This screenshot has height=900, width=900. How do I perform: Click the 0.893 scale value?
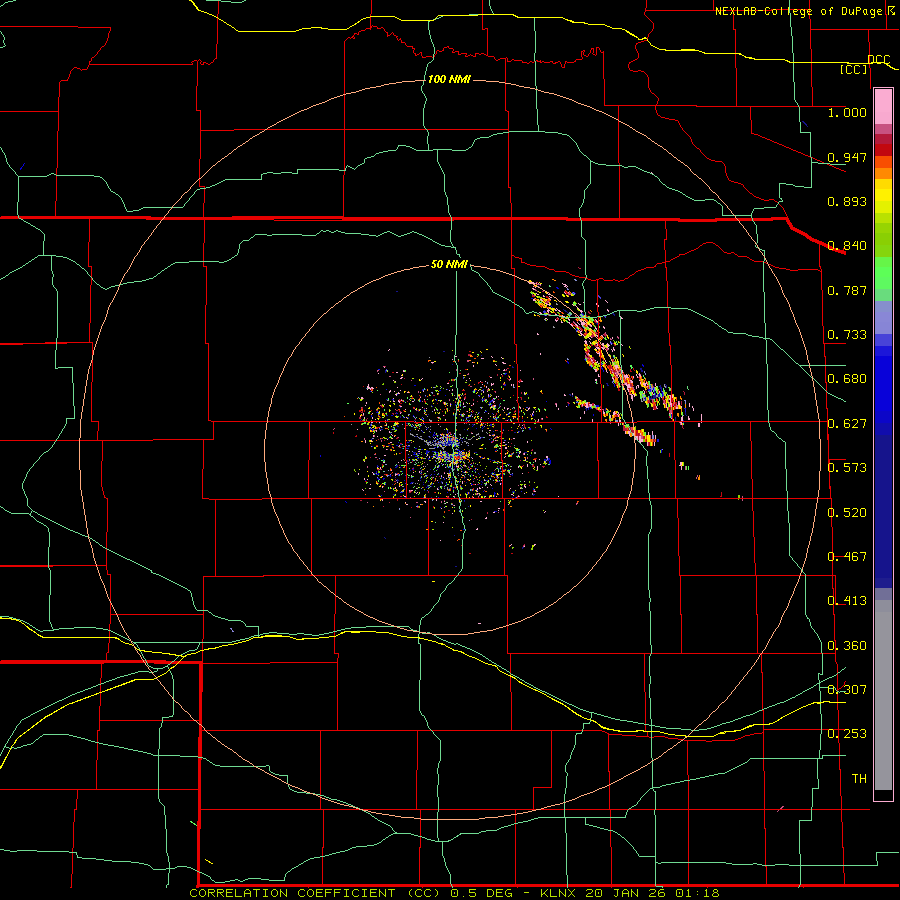tap(847, 201)
